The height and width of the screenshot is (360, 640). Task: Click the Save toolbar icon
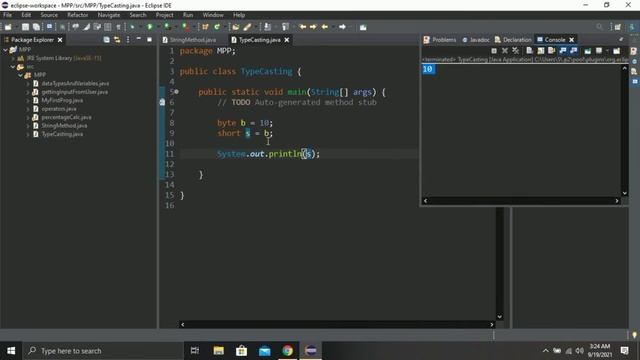(25, 27)
